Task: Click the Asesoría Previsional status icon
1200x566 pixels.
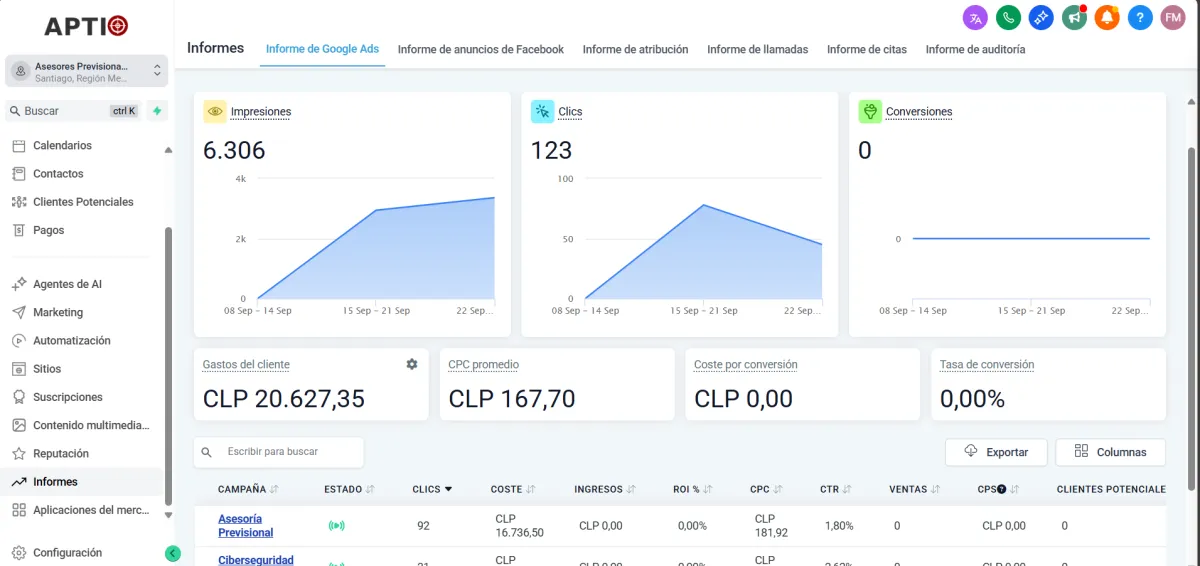Action: pyautogui.click(x=336, y=525)
